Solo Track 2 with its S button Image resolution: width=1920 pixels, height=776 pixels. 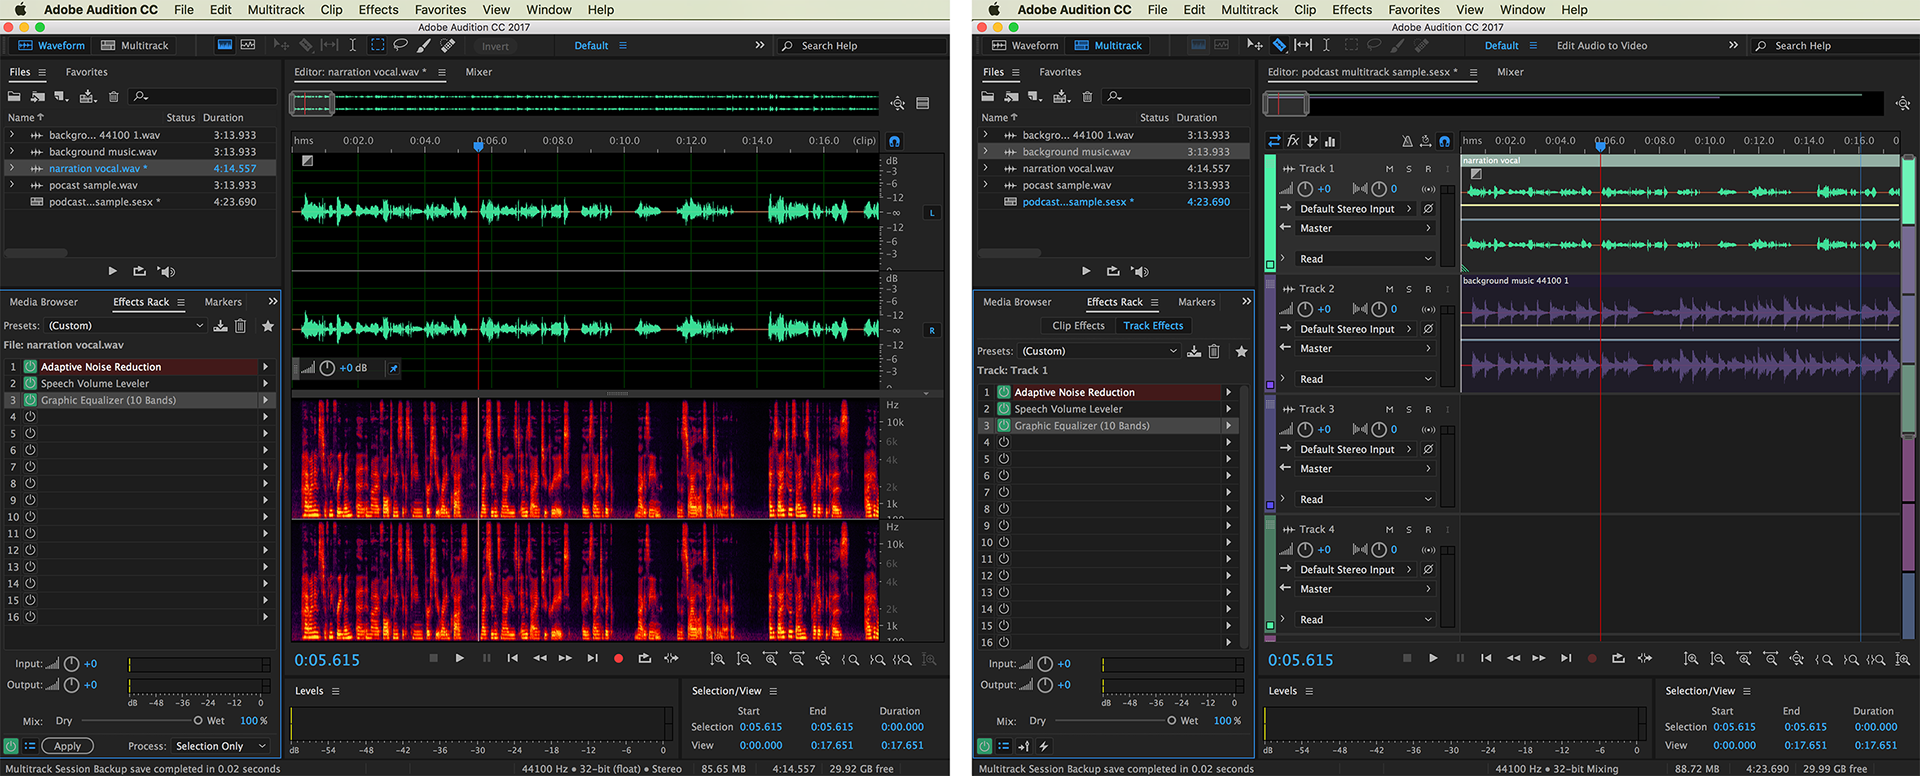1409,288
